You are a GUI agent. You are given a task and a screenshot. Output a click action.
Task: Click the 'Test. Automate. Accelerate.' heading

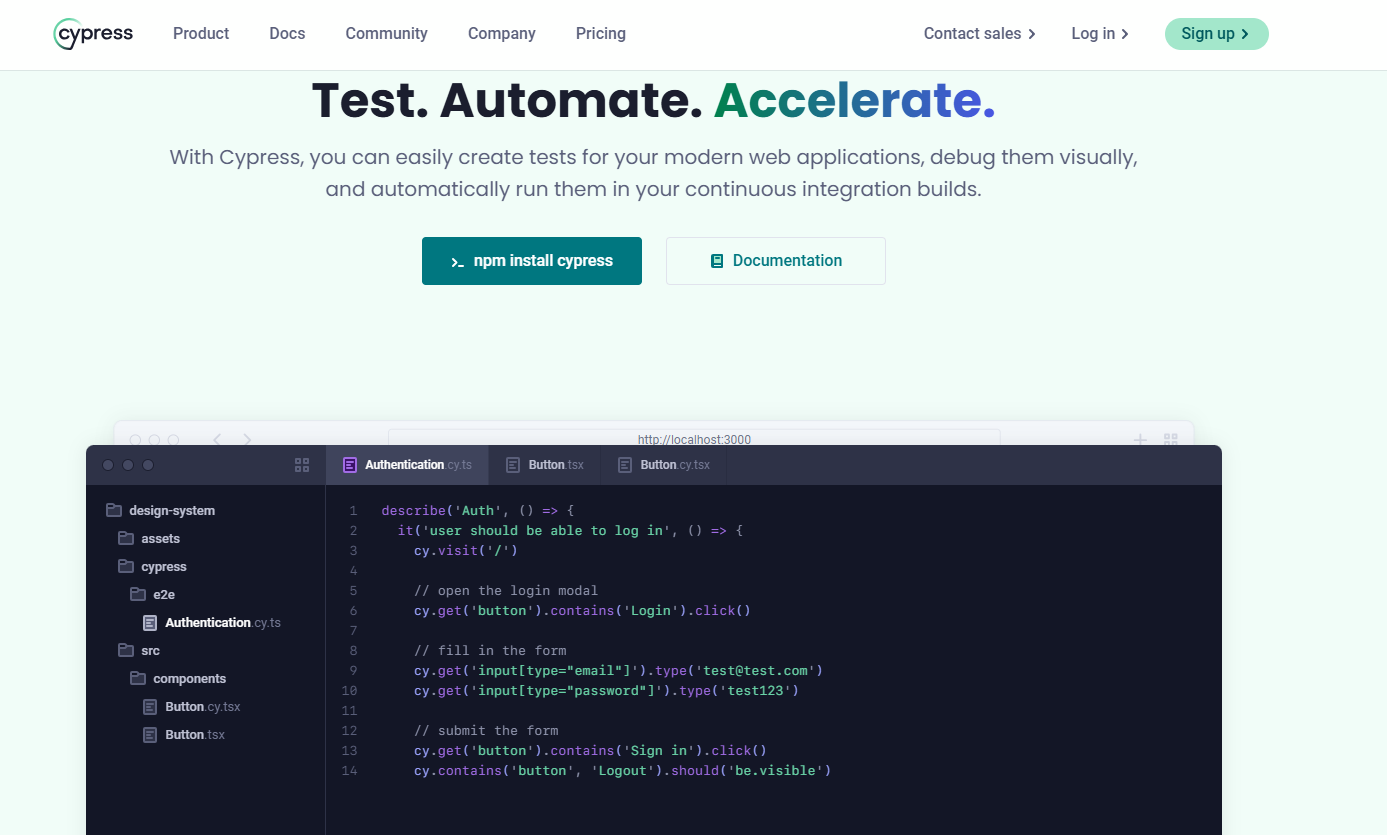(654, 100)
